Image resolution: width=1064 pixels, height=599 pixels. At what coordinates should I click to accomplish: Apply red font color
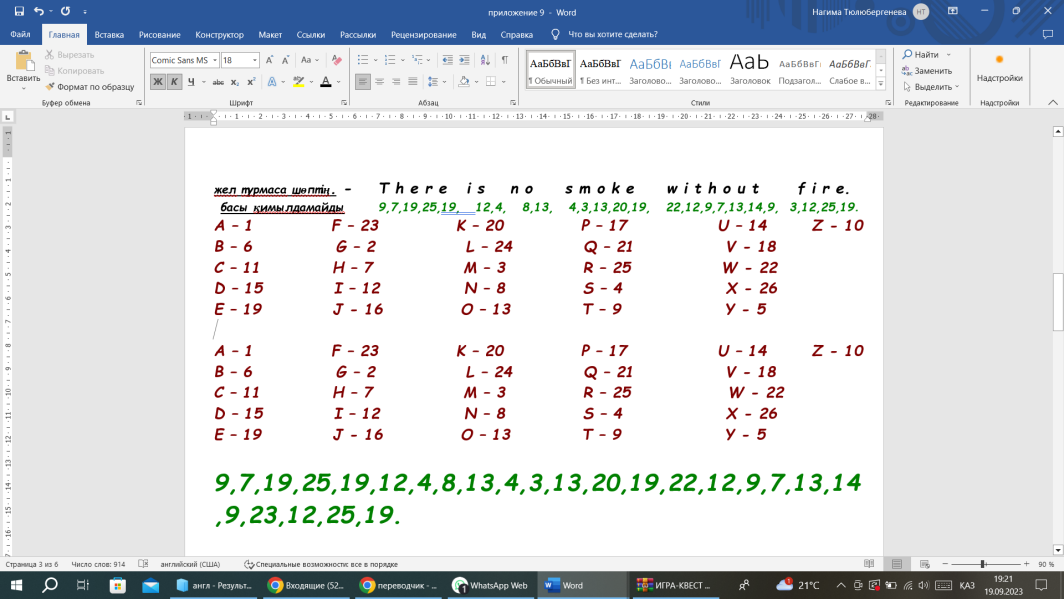click(326, 81)
